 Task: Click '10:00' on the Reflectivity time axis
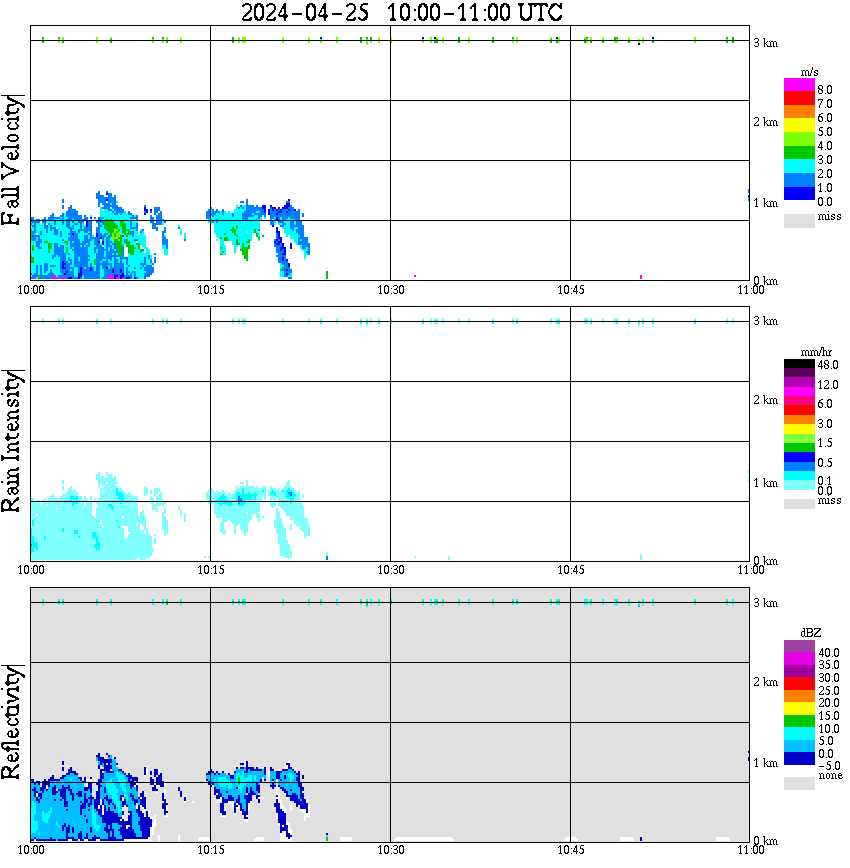tap(31, 850)
